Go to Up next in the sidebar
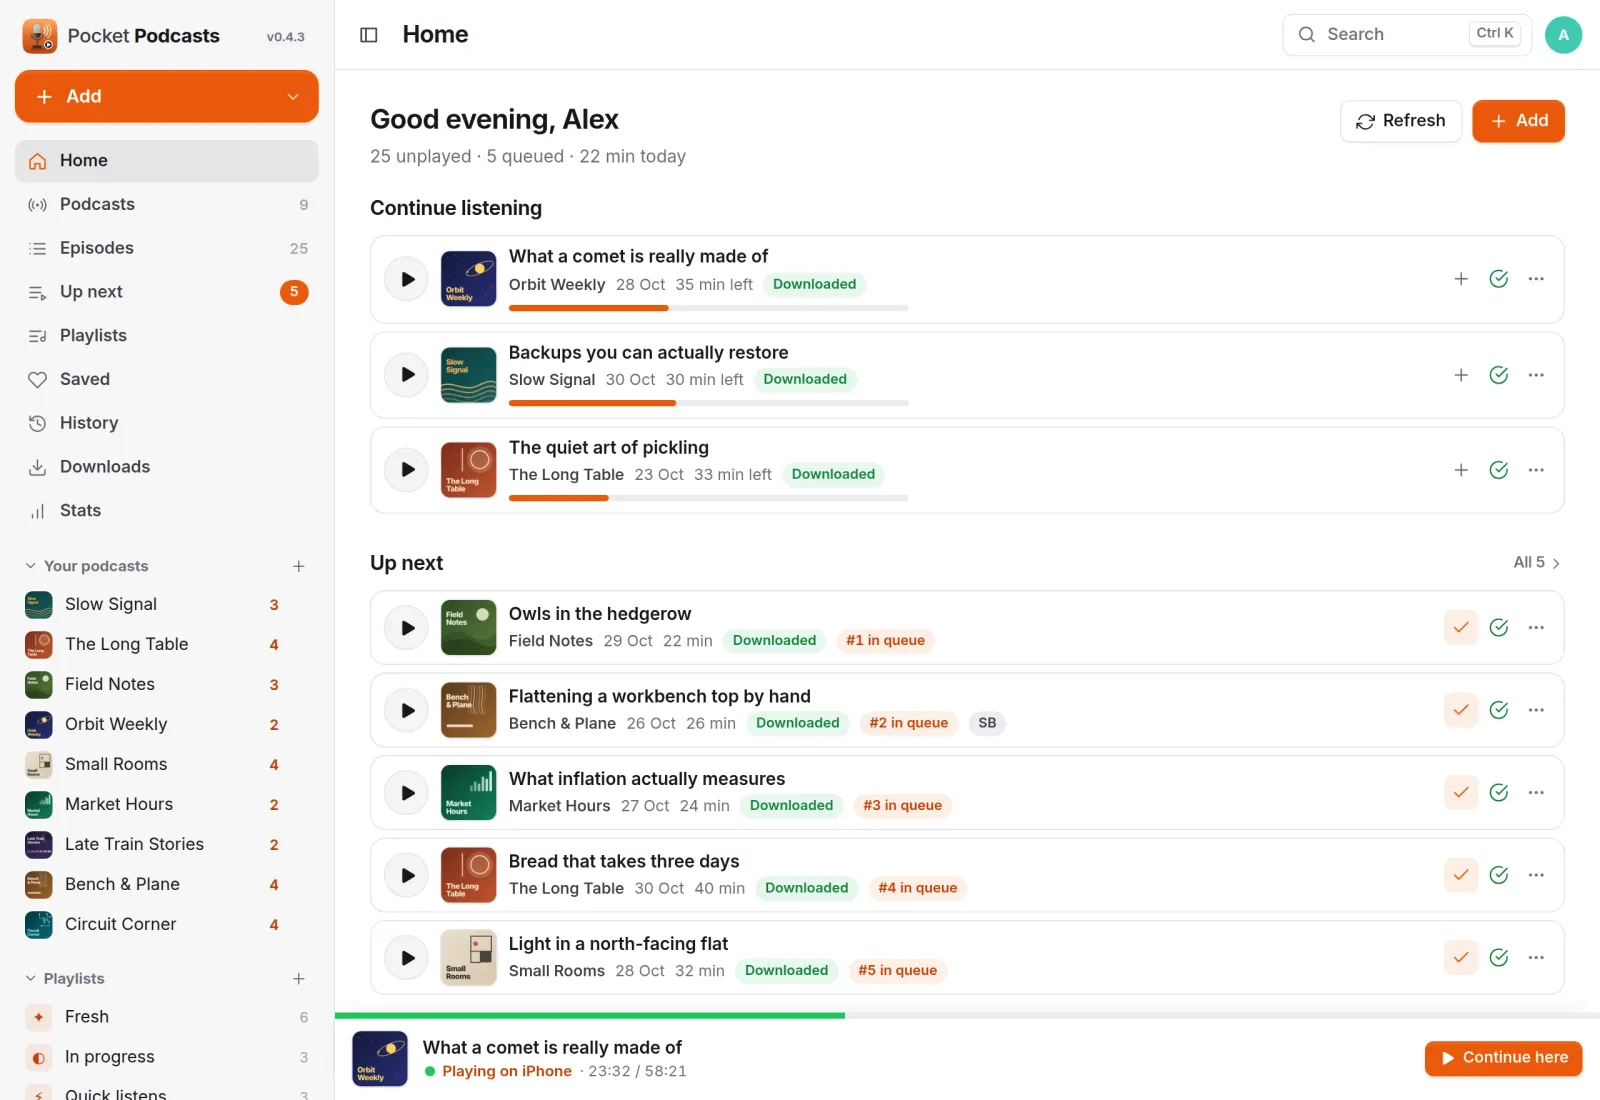1600x1100 pixels. pos(167,292)
